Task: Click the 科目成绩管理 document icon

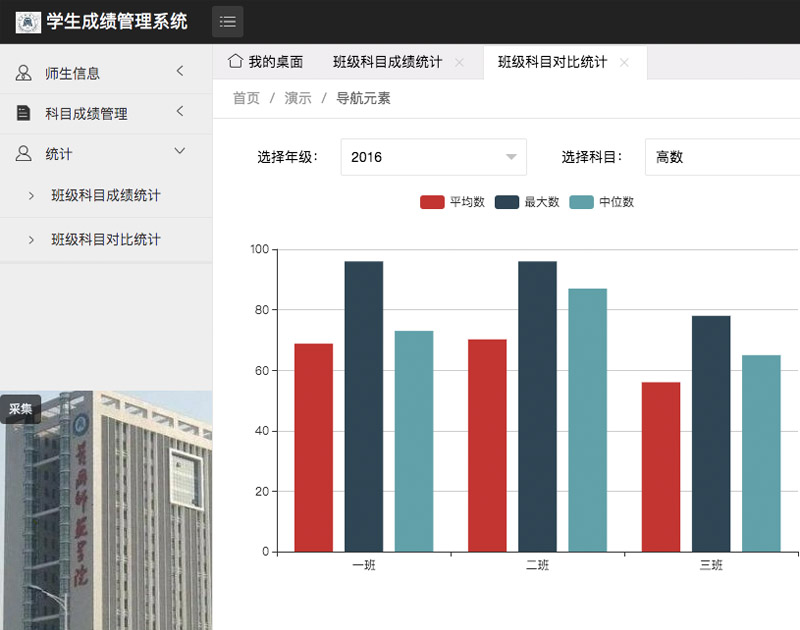Action: pyautogui.click(x=24, y=113)
